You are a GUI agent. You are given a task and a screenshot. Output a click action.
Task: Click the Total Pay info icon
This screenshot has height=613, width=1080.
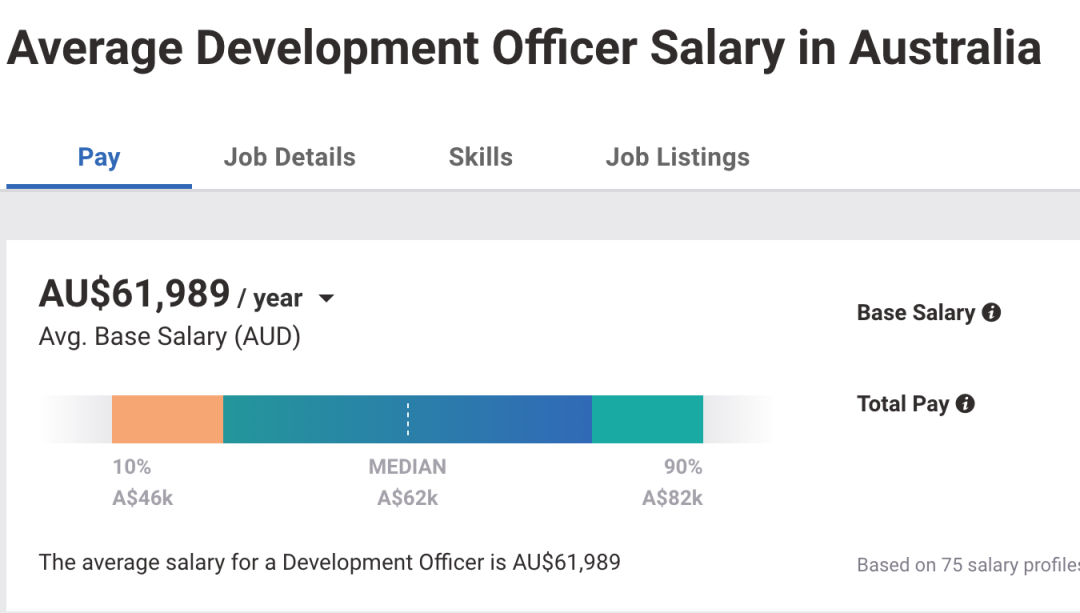pyautogui.click(x=965, y=404)
